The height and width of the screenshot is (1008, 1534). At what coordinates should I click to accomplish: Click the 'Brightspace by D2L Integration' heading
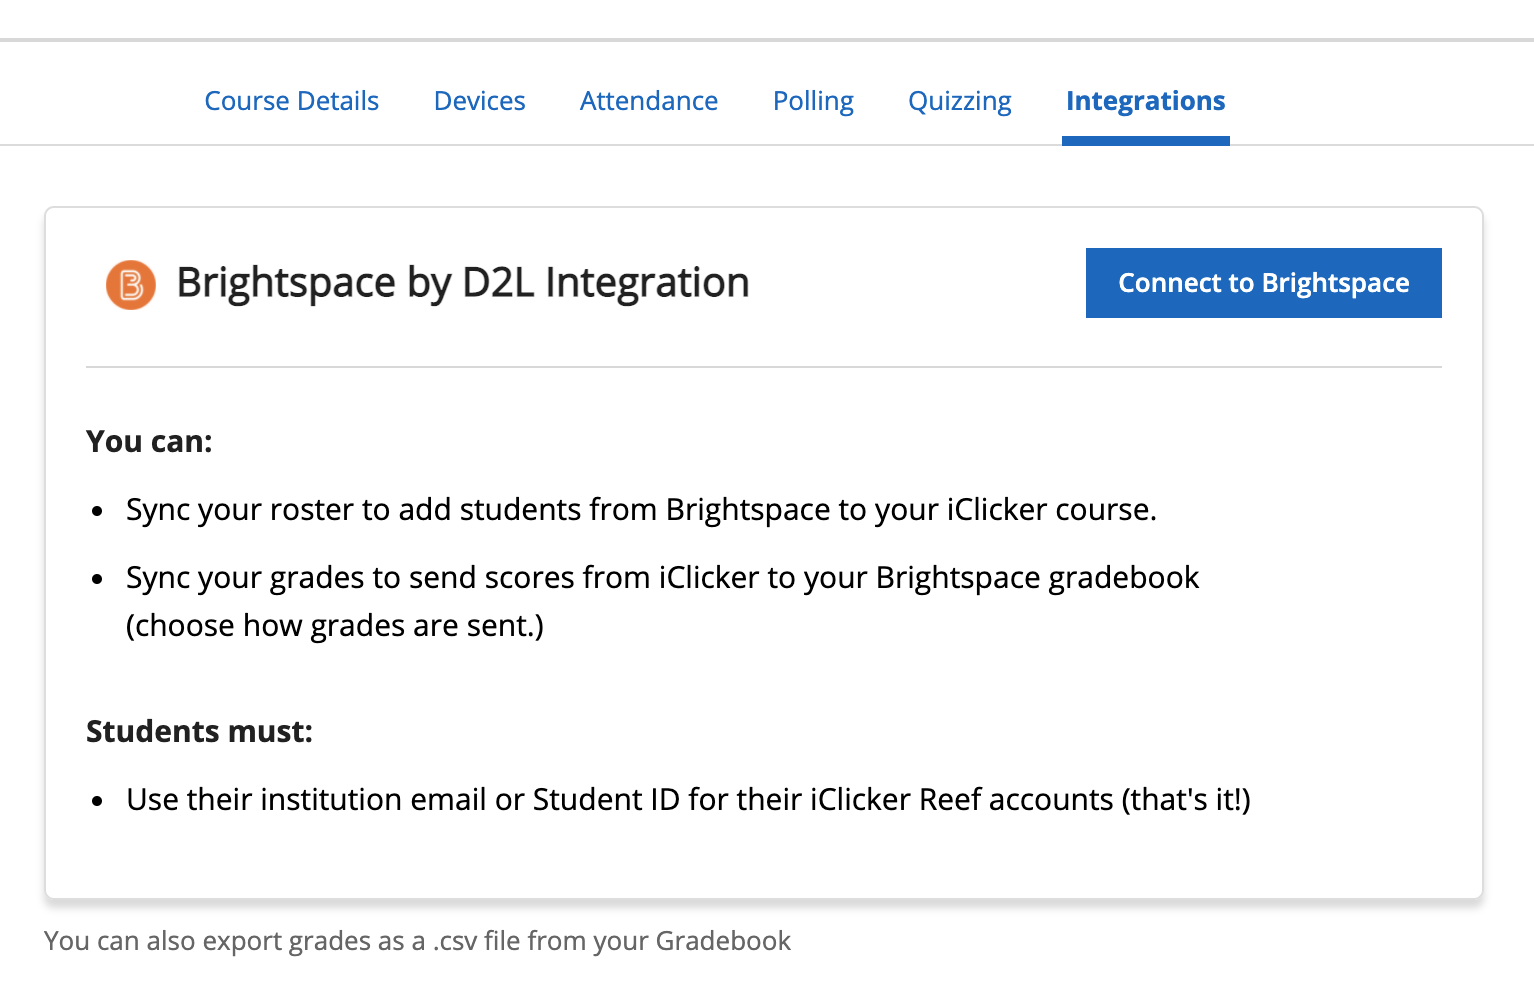[463, 283]
